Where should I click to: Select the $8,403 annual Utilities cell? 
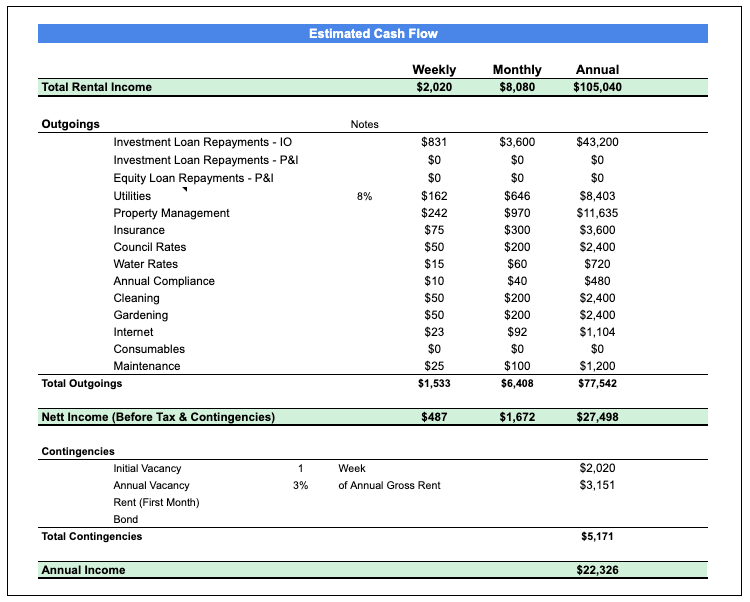(597, 196)
